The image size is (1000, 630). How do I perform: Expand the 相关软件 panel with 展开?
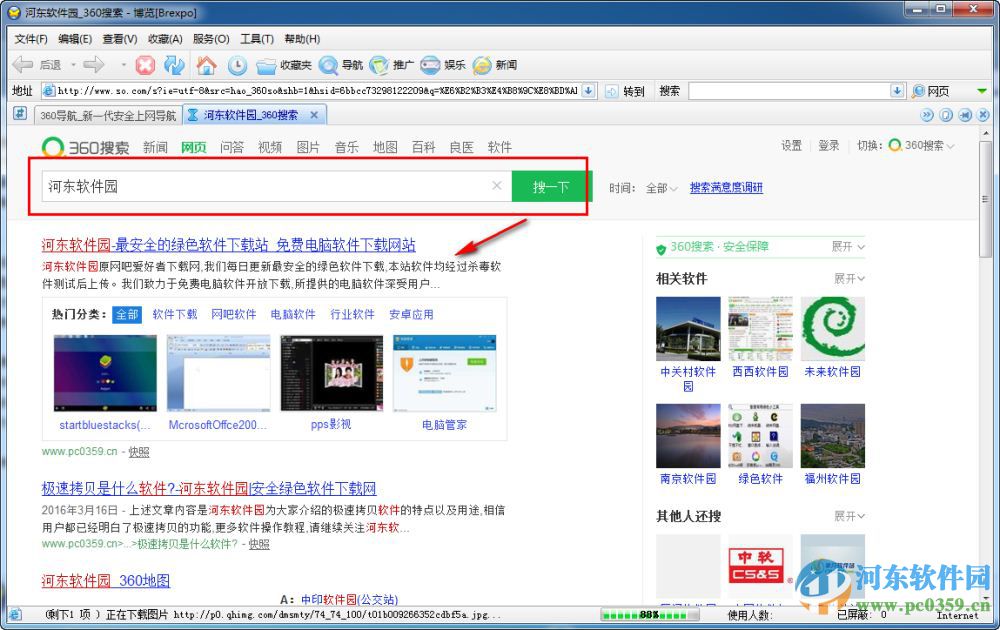pos(847,278)
